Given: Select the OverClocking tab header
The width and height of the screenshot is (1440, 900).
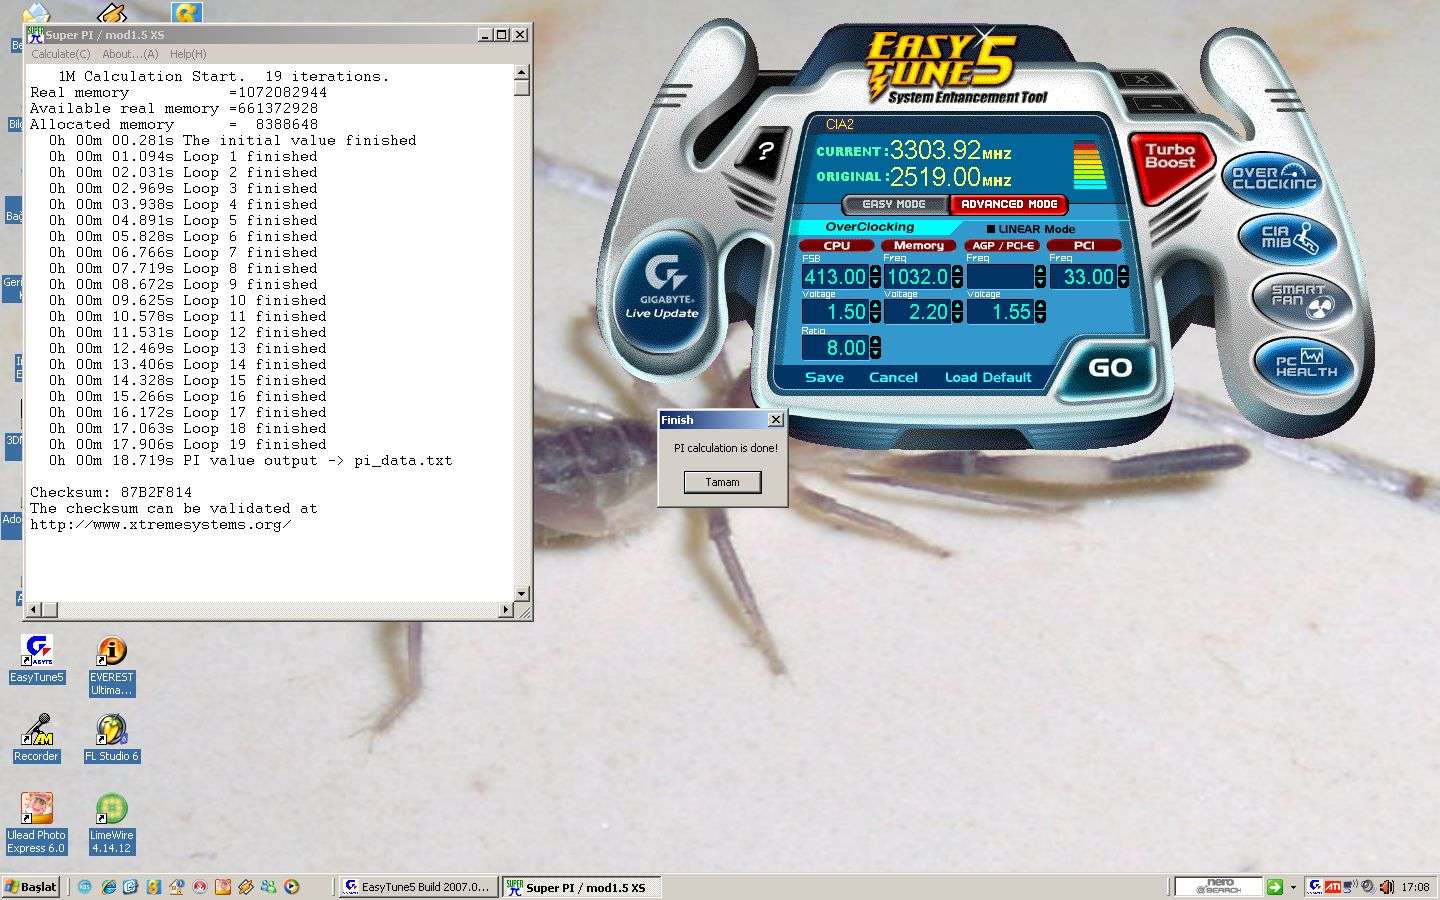Looking at the screenshot, I should (870, 227).
